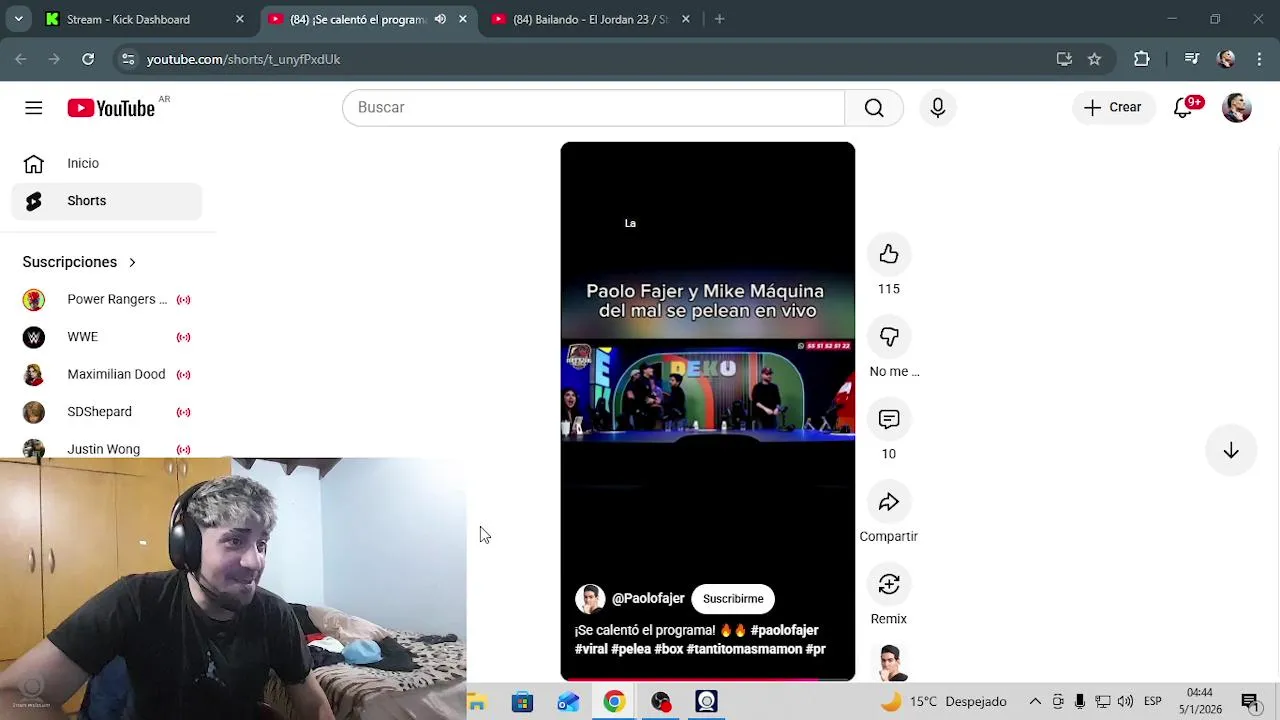Open the tab search dropdown arrow
This screenshot has width=1280, height=720.
pos(18,19)
